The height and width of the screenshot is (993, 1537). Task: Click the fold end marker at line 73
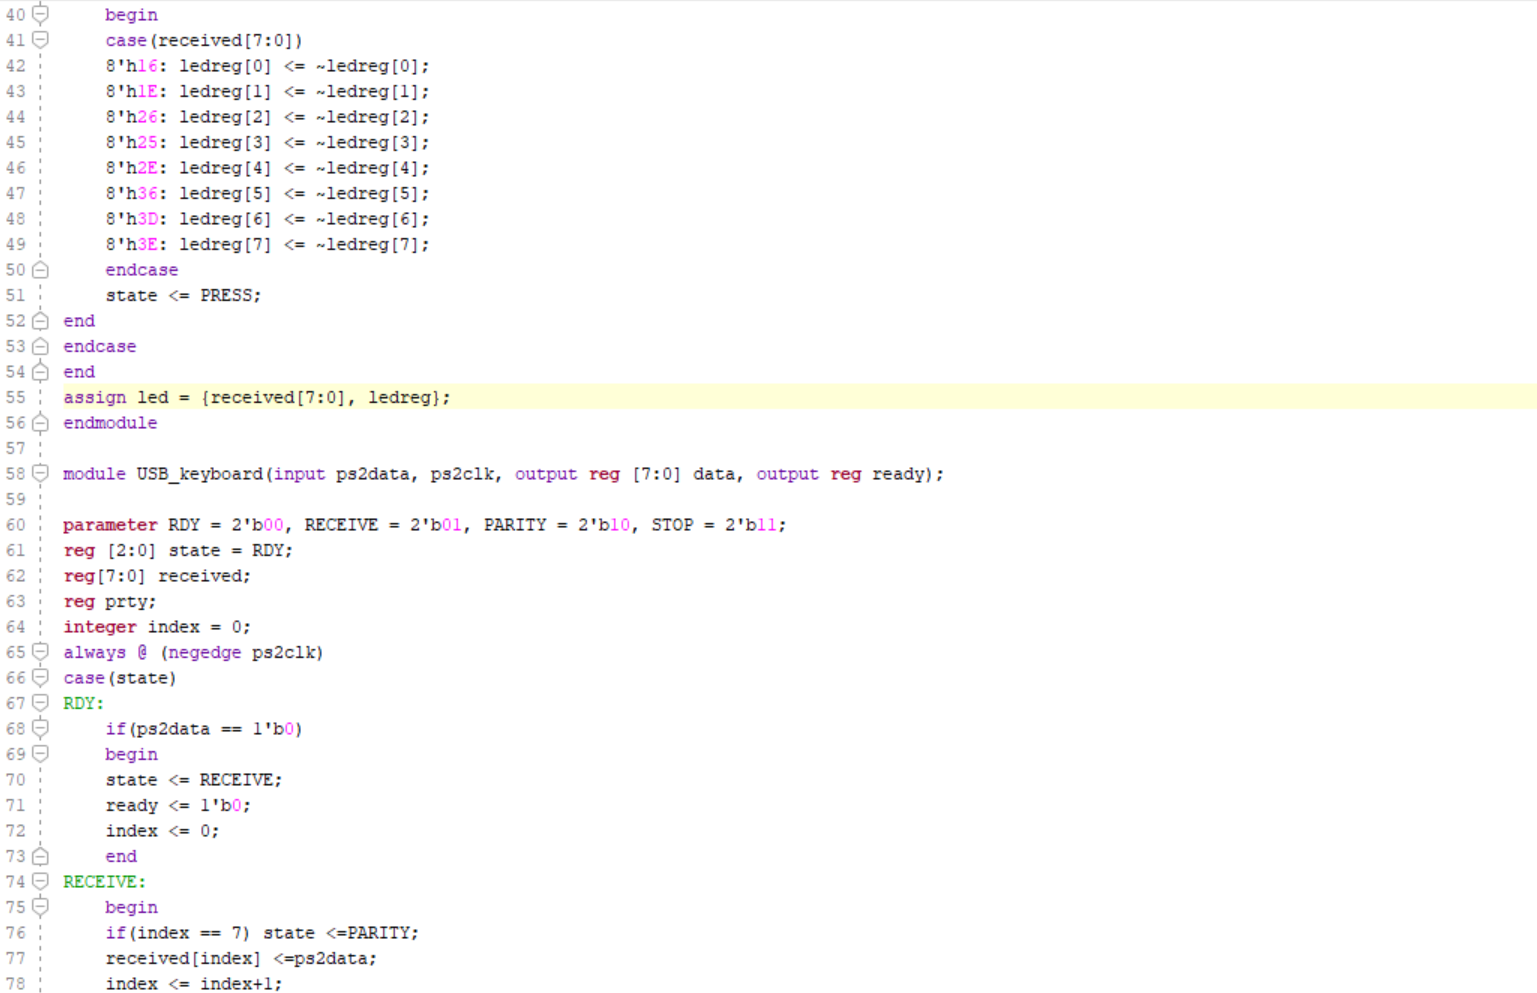coord(40,856)
